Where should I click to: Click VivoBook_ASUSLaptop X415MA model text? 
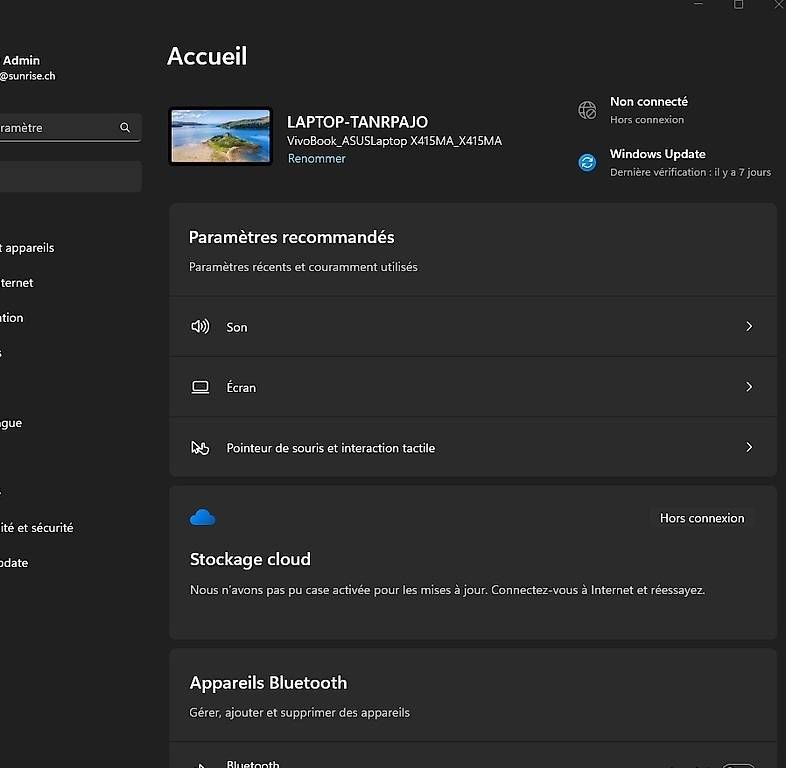pyautogui.click(x=395, y=141)
